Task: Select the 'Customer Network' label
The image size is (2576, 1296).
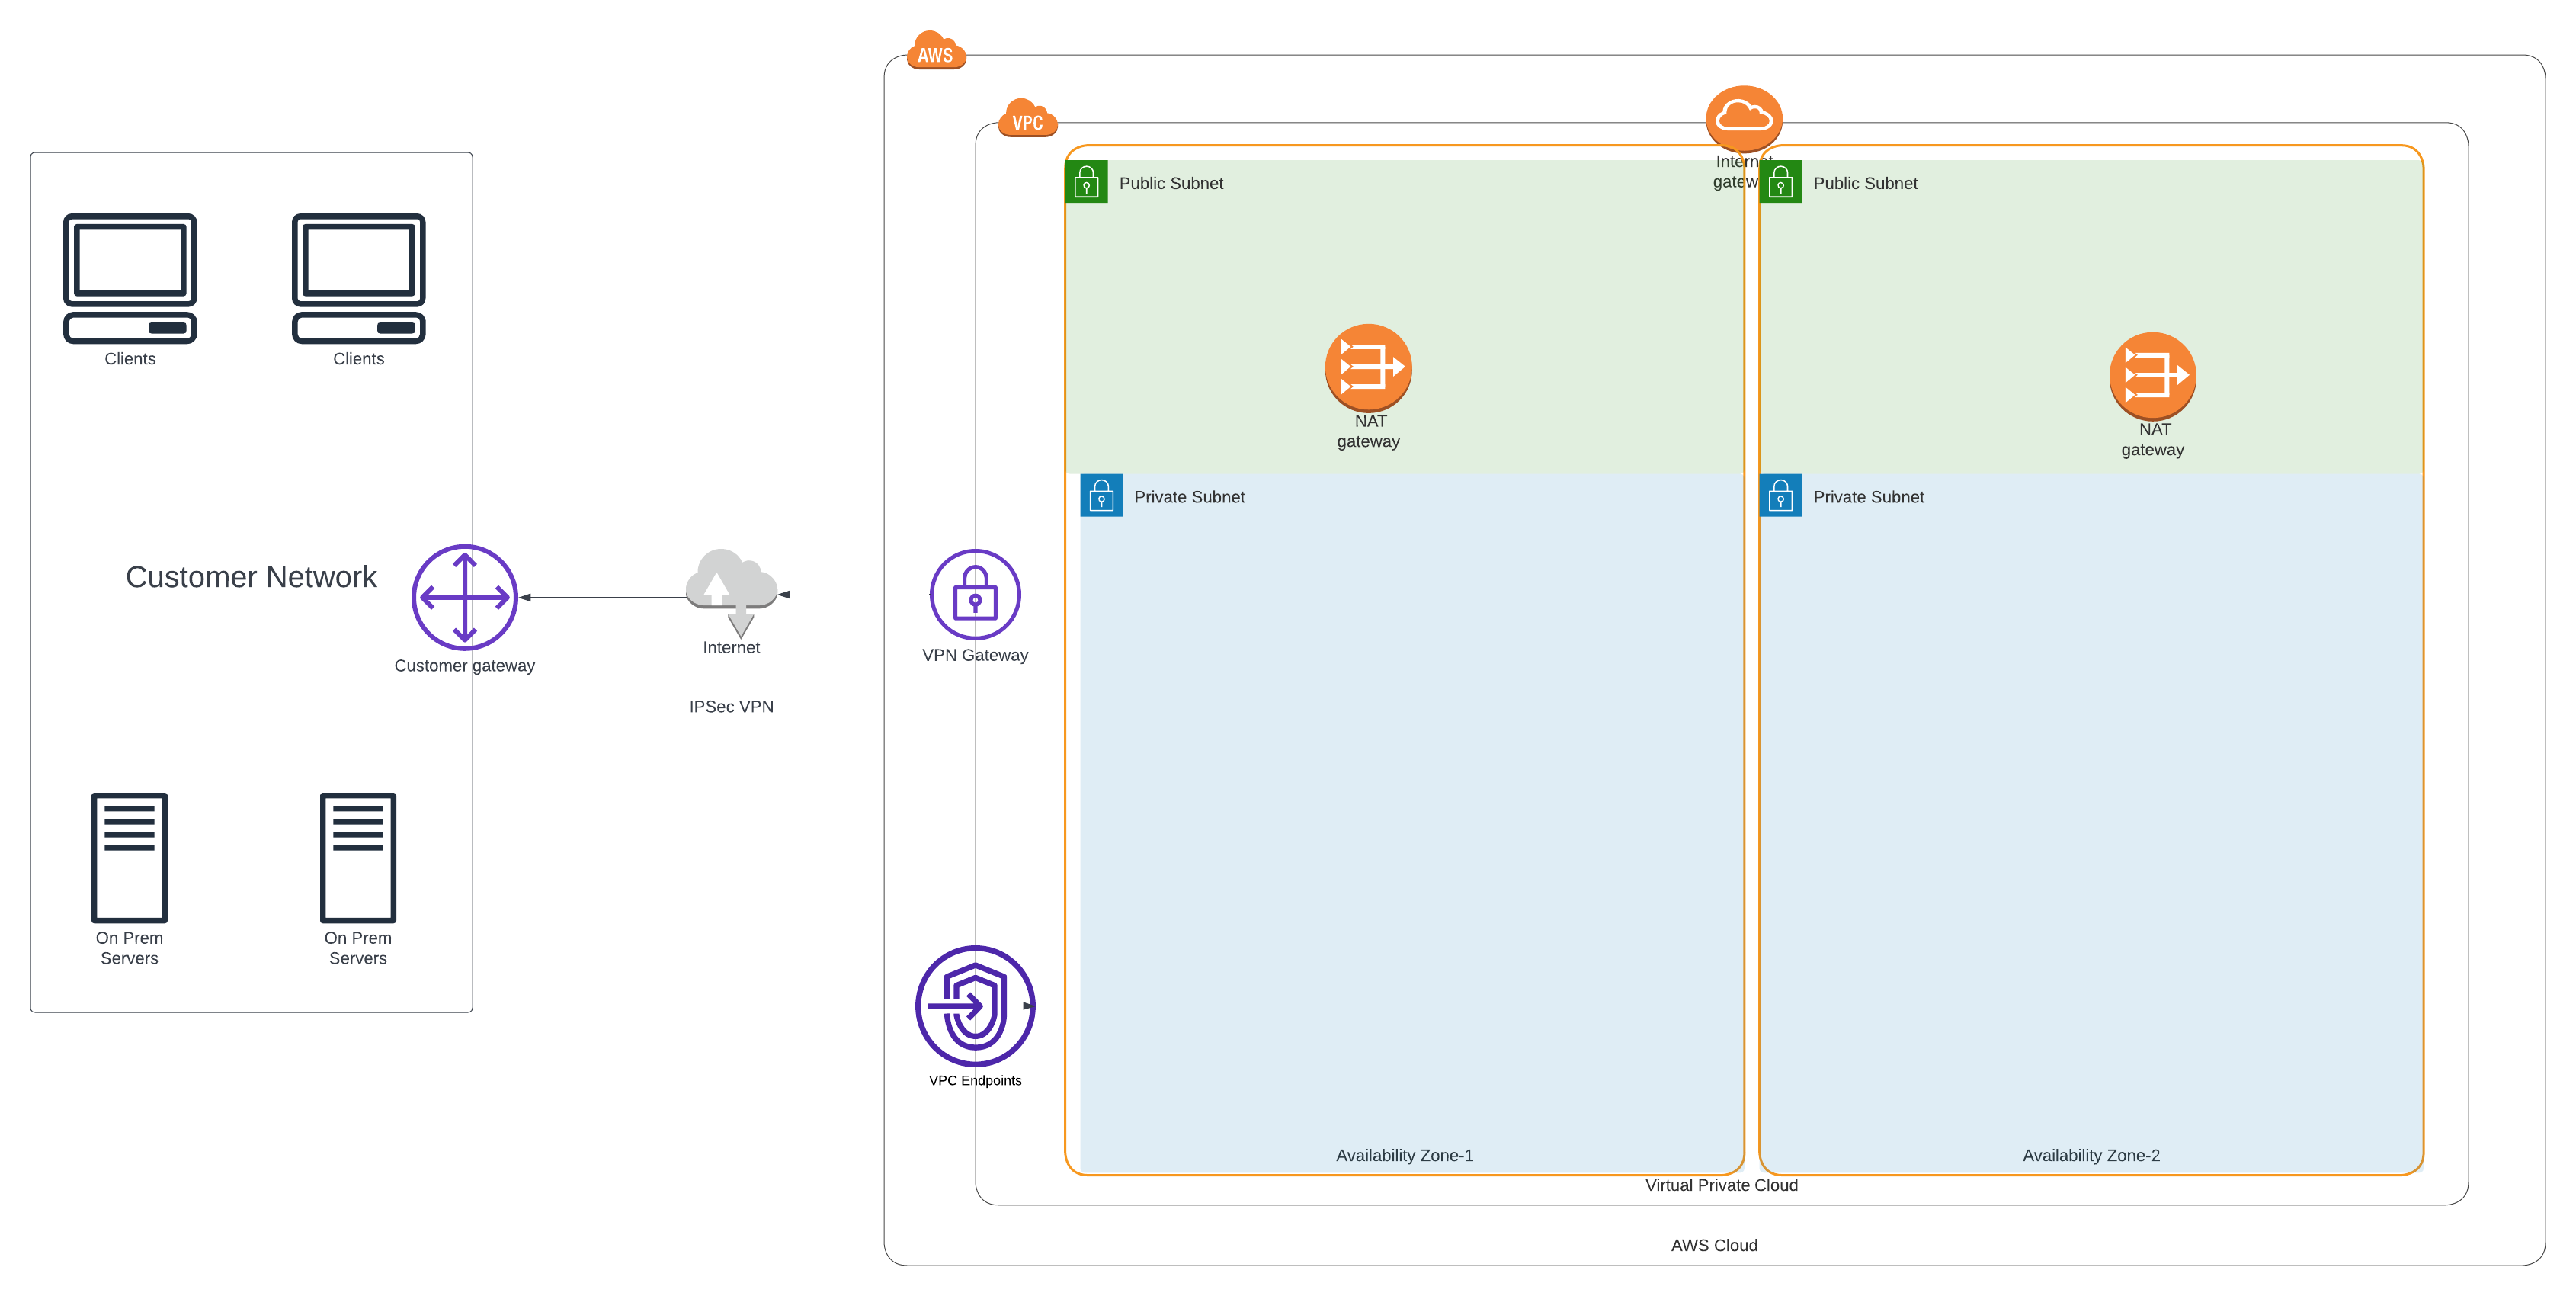Action: point(251,577)
